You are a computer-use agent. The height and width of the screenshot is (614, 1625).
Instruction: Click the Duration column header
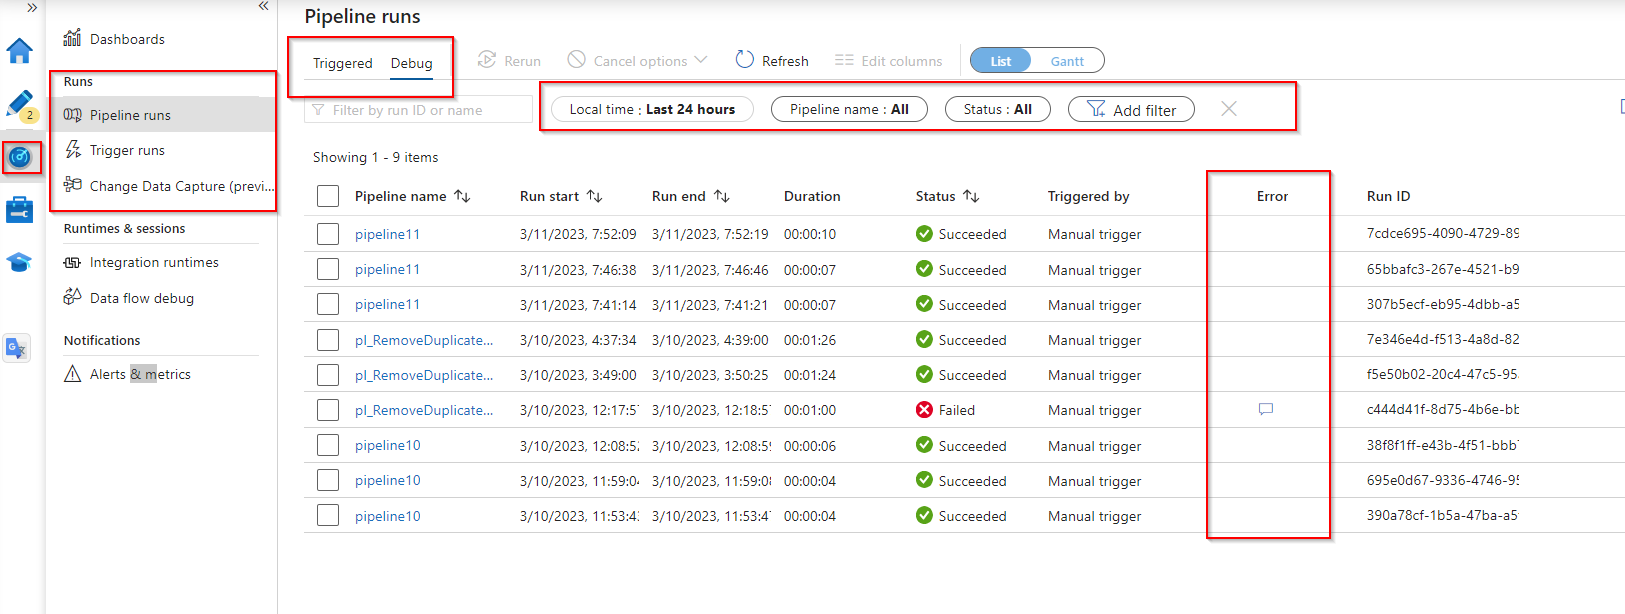click(812, 196)
